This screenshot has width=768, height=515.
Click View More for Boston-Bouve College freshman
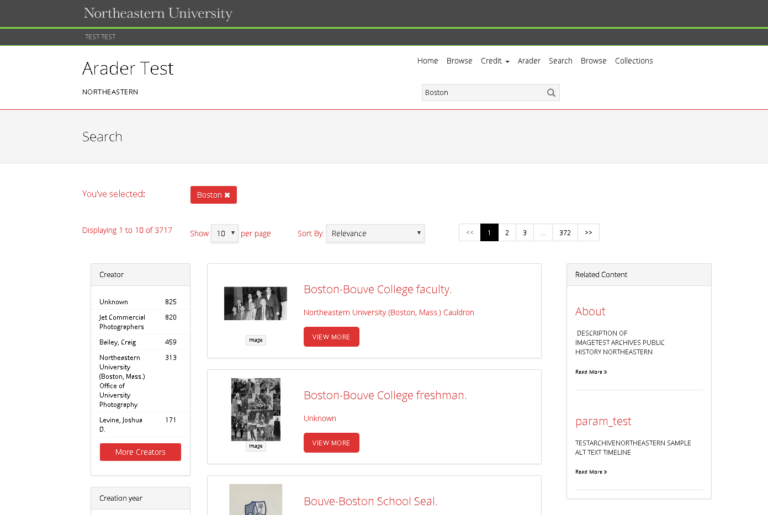coord(331,443)
